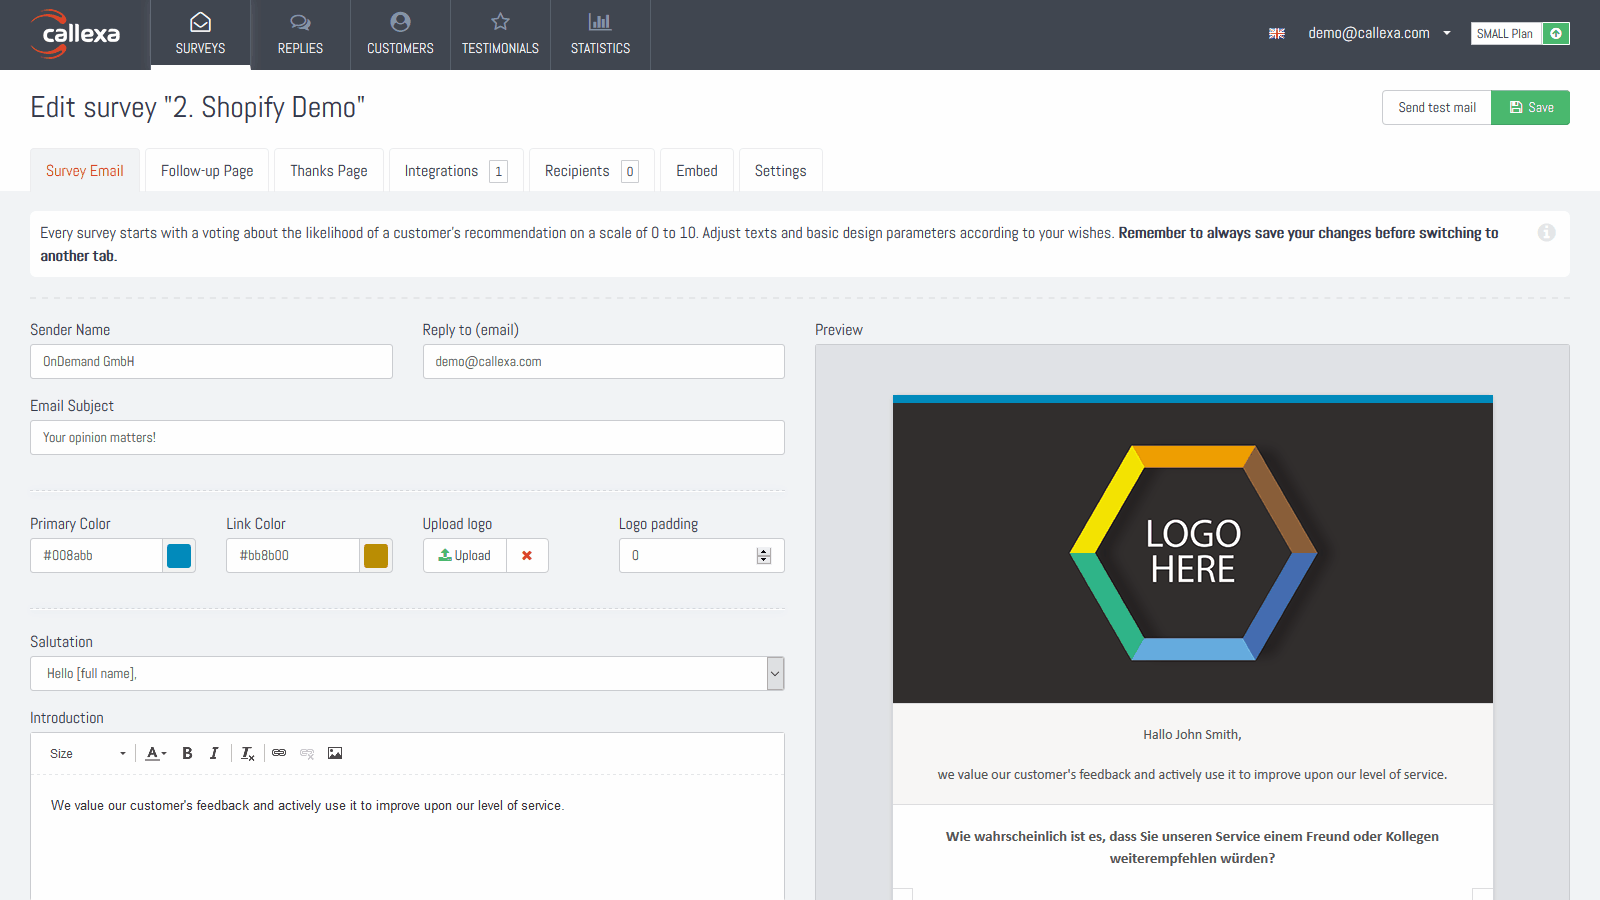Screen dimensions: 1600x900
Task: Open the Salutation dropdown
Action: point(775,674)
